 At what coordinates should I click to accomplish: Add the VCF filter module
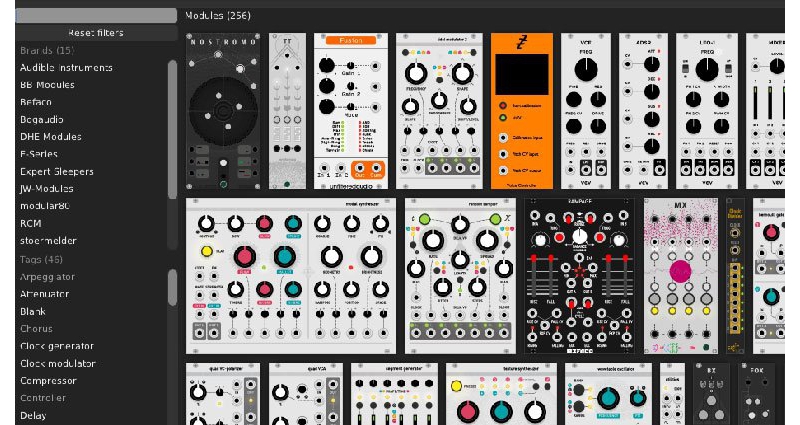586,111
